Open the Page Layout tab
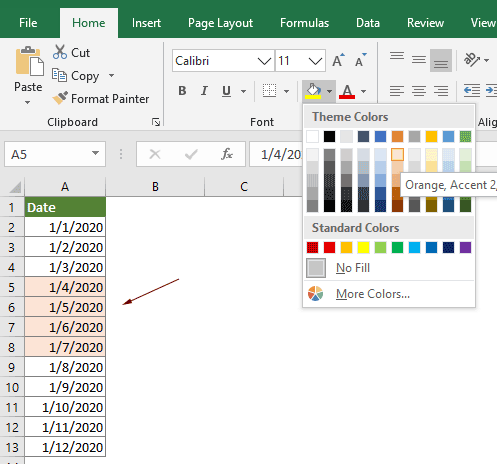This screenshot has height=464, width=497. coord(220,23)
